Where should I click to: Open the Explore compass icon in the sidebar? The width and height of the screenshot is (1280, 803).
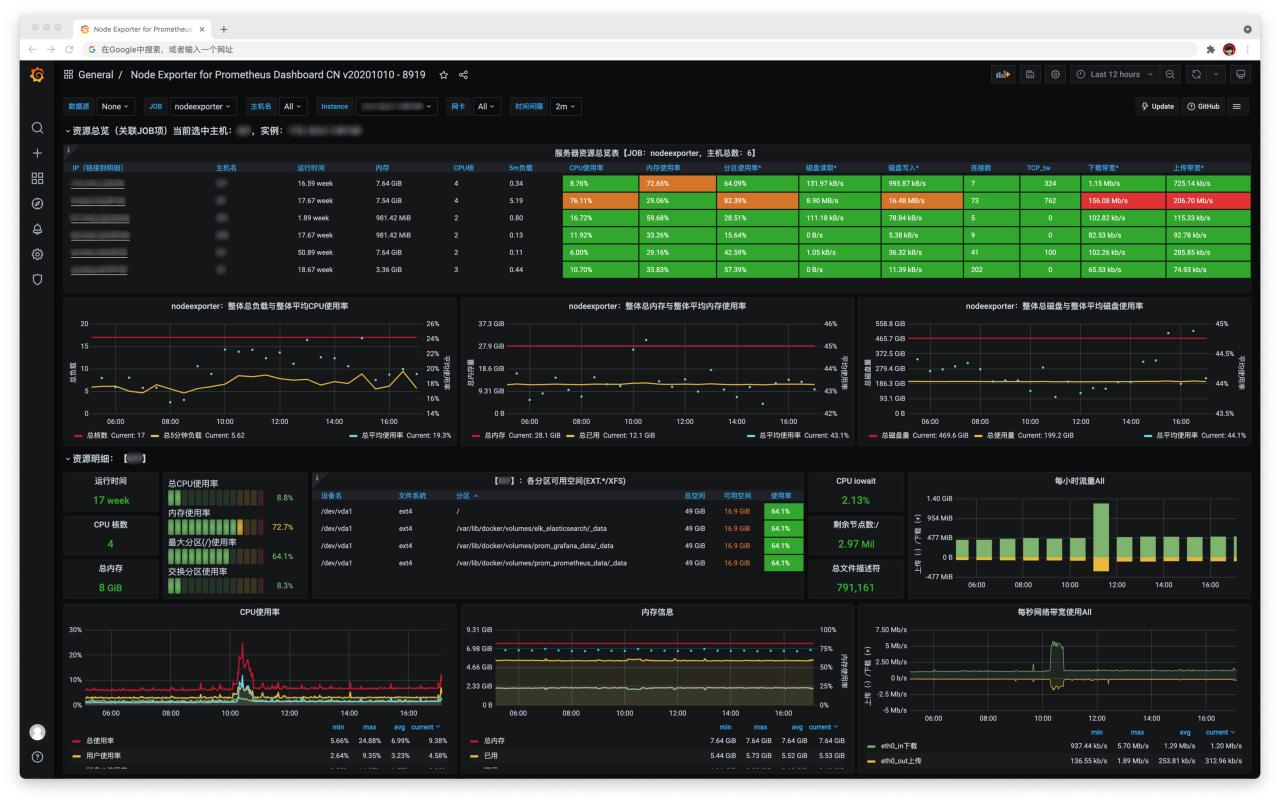point(37,205)
